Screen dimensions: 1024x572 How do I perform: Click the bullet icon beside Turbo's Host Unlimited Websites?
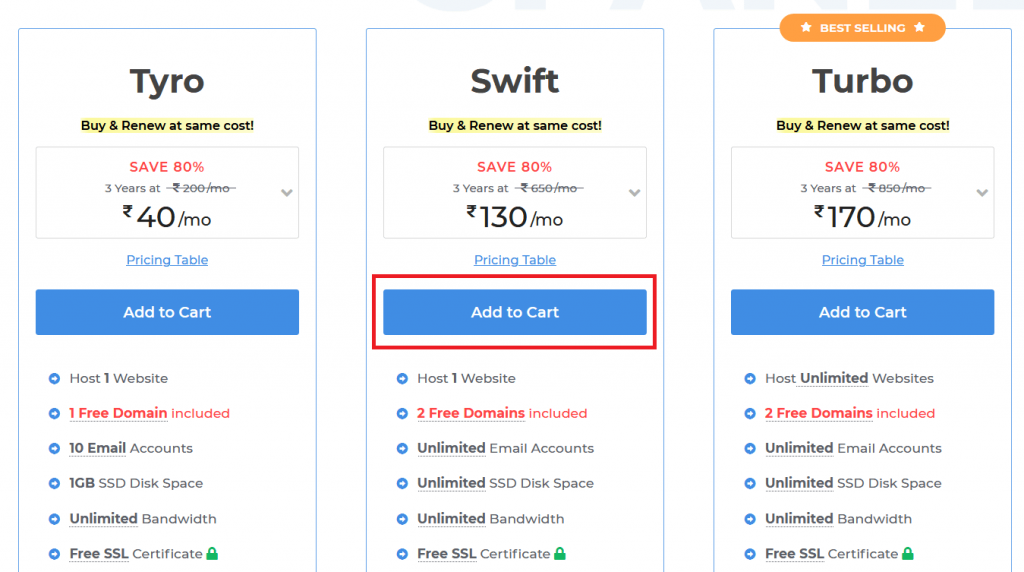tap(750, 379)
